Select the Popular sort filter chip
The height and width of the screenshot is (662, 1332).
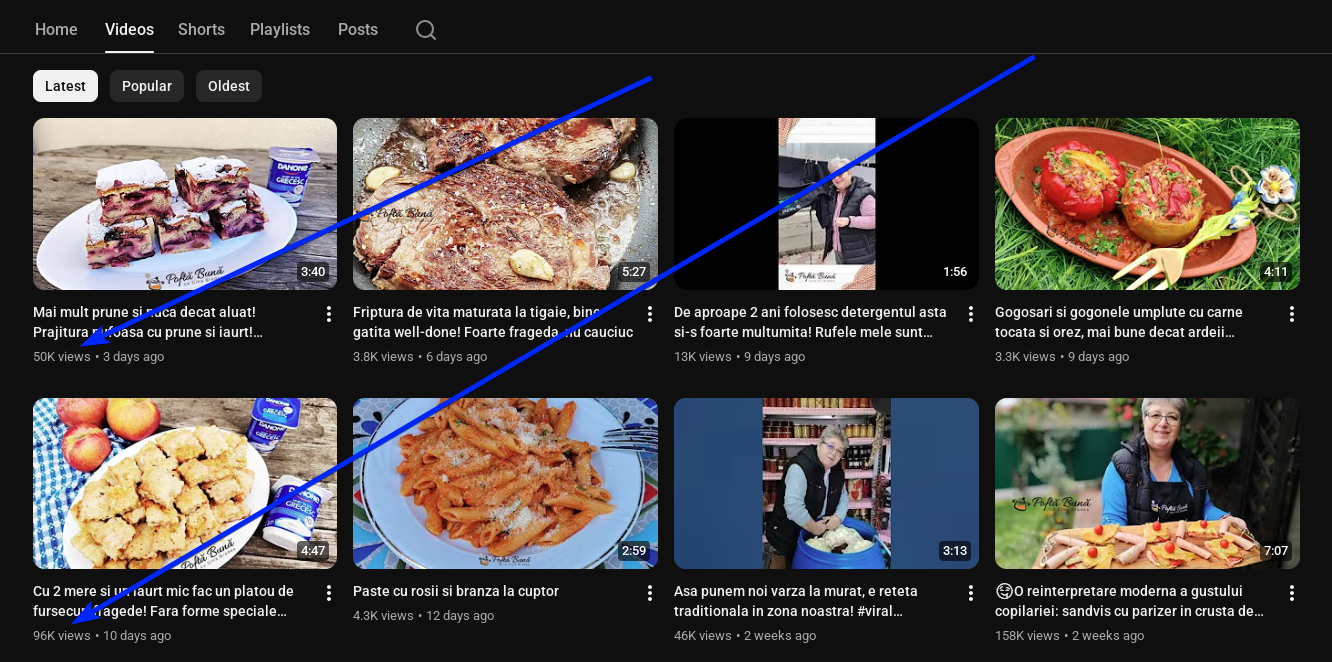(147, 86)
